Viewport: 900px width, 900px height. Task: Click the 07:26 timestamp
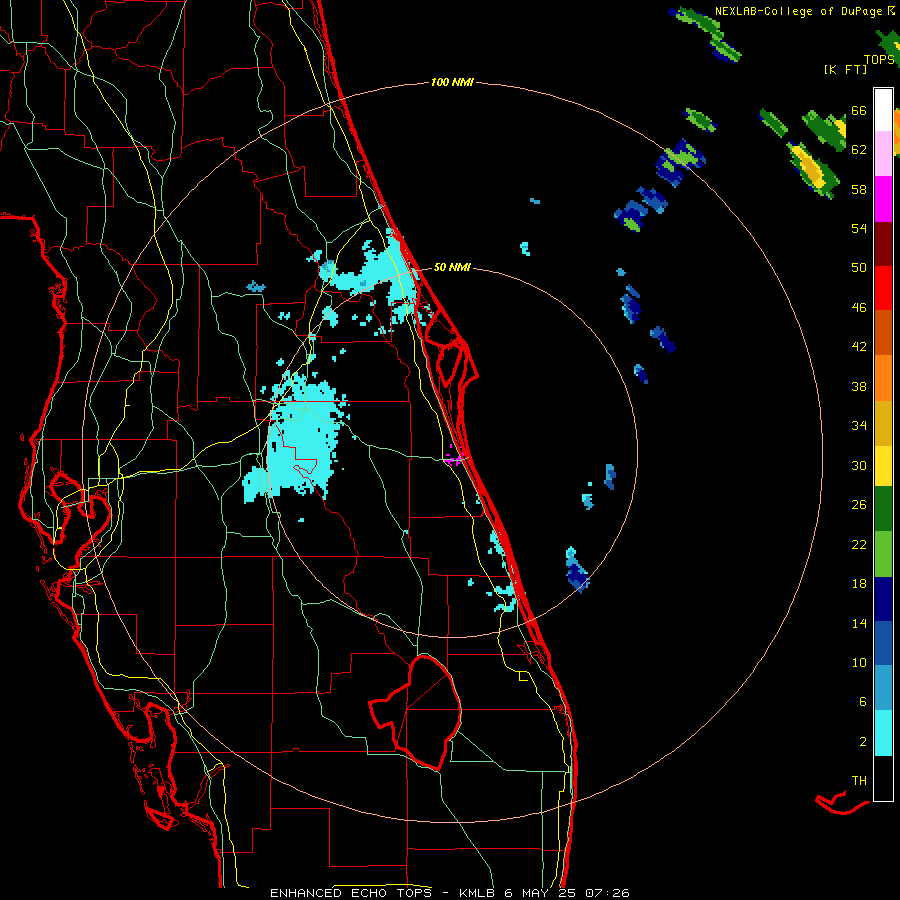(607, 893)
